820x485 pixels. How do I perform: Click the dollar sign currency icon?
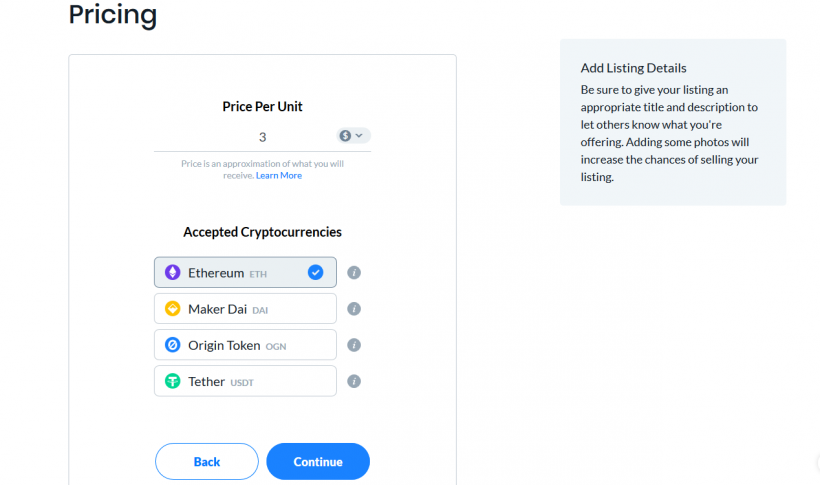click(345, 136)
